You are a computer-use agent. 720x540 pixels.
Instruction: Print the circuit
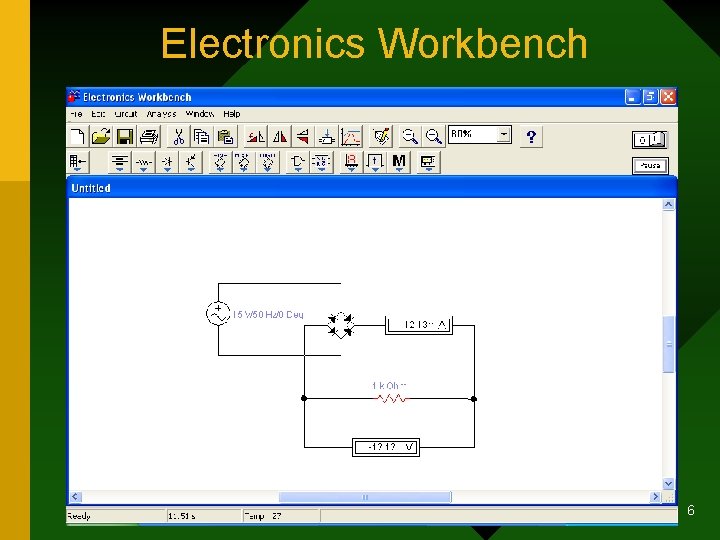pyautogui.click(x=148, y=136)
